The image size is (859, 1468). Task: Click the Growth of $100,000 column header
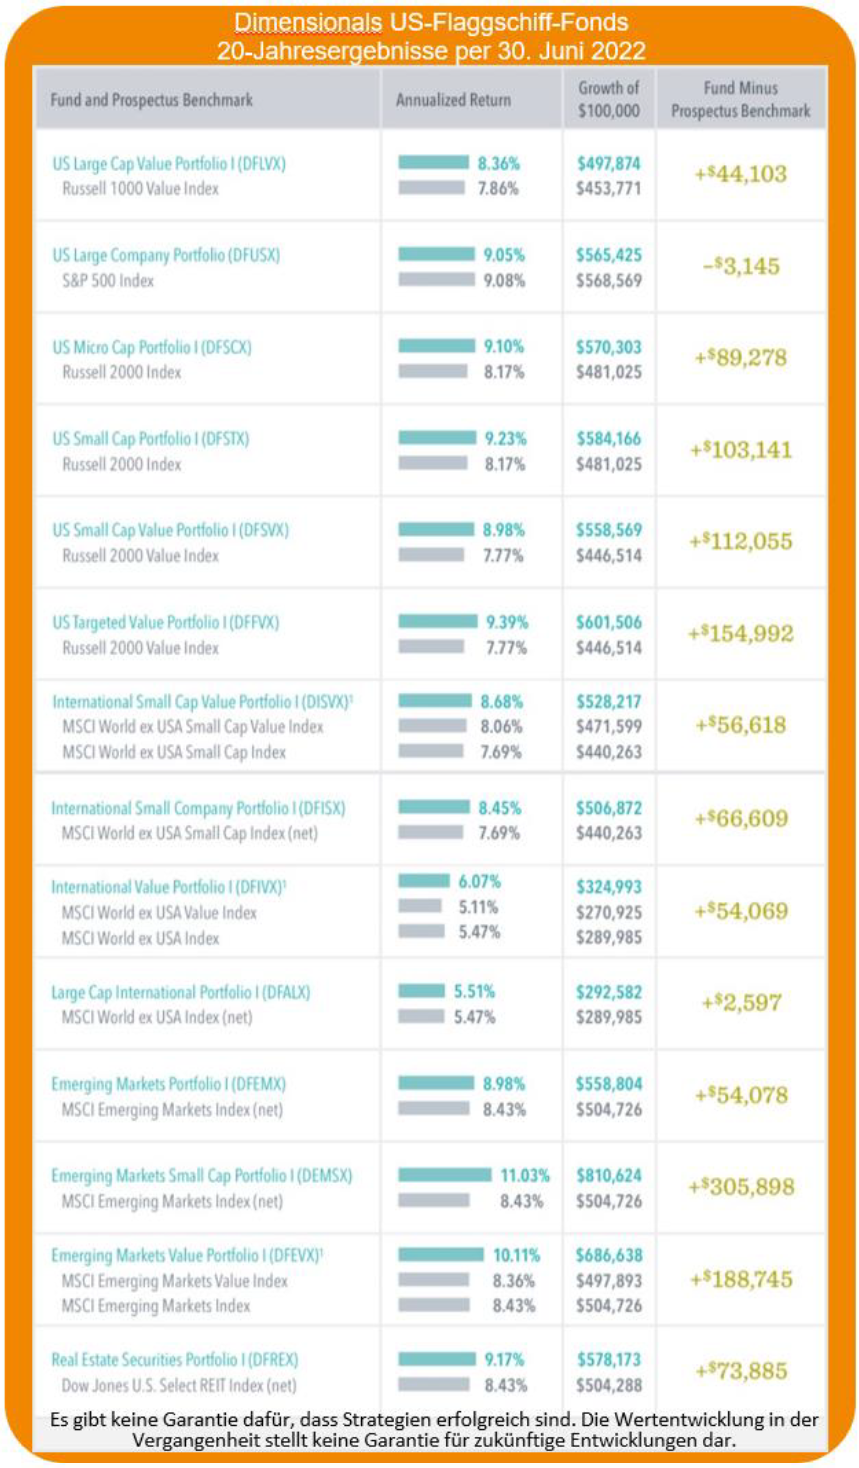pyautogui.click(x=608, y=99)
